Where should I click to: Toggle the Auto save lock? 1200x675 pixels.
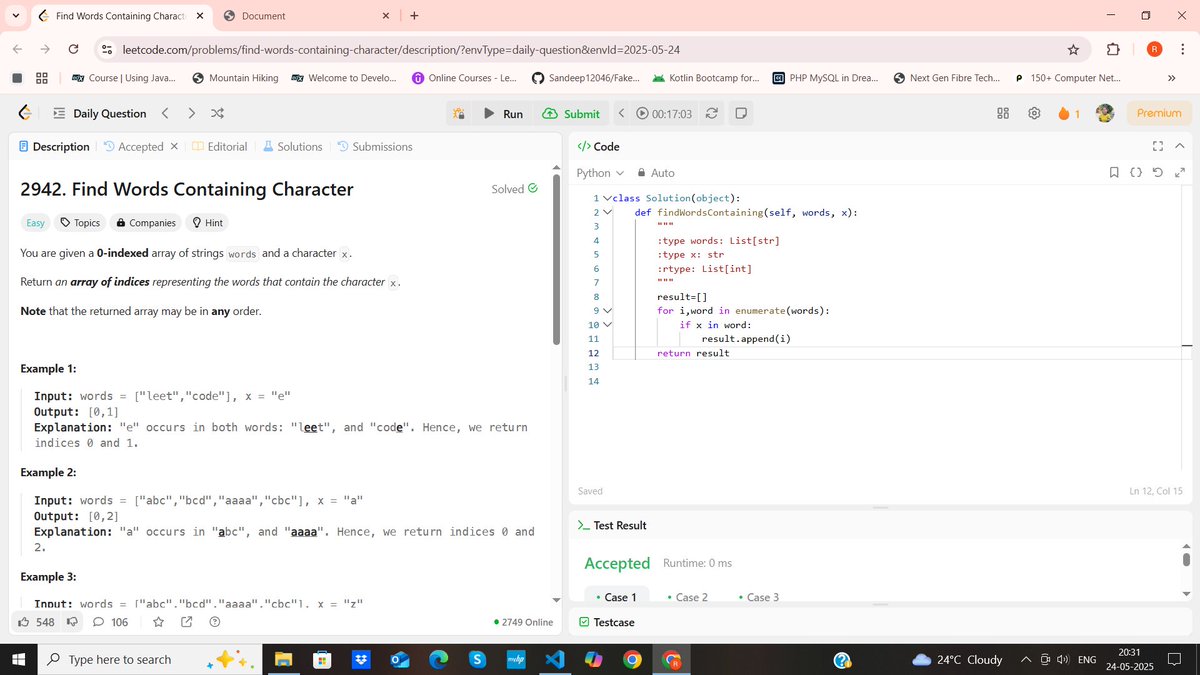point(657,173)
